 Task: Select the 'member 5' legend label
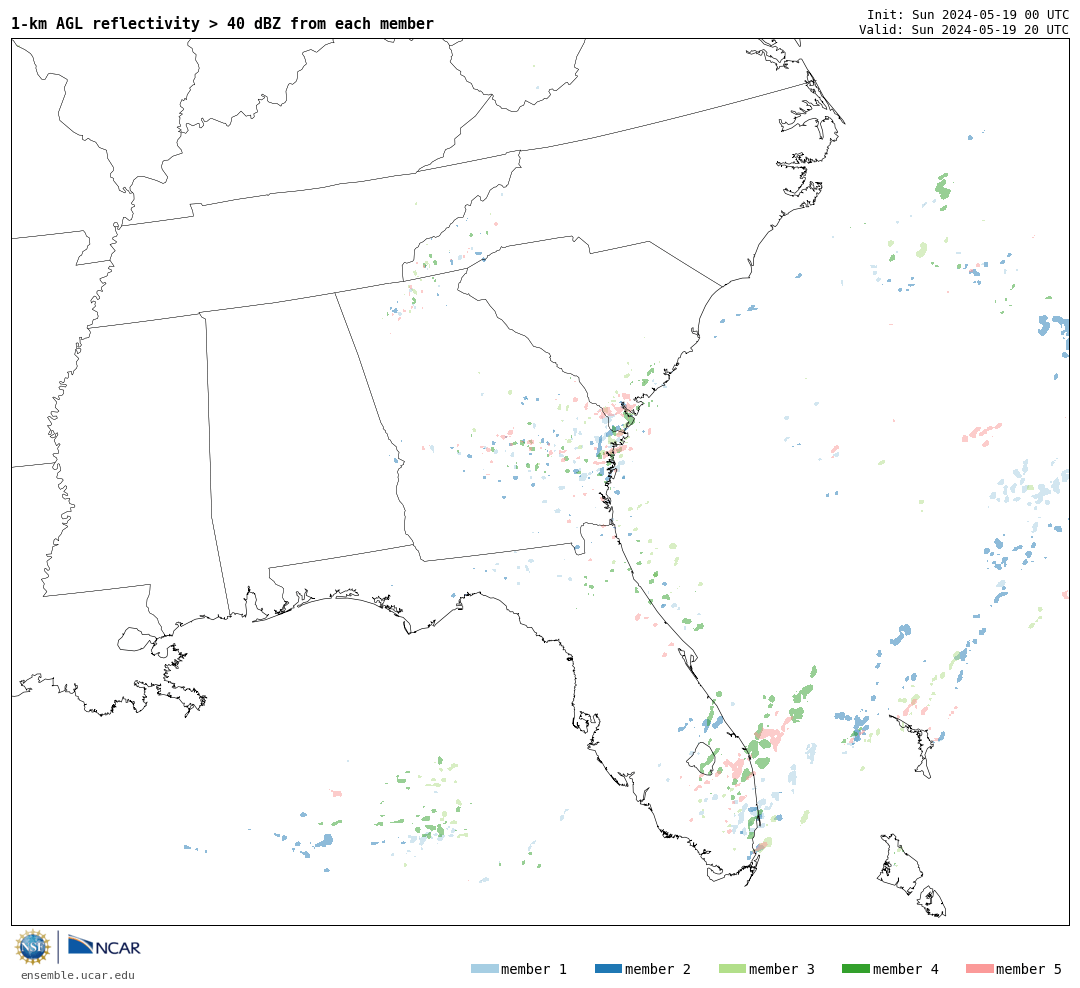1029,969
